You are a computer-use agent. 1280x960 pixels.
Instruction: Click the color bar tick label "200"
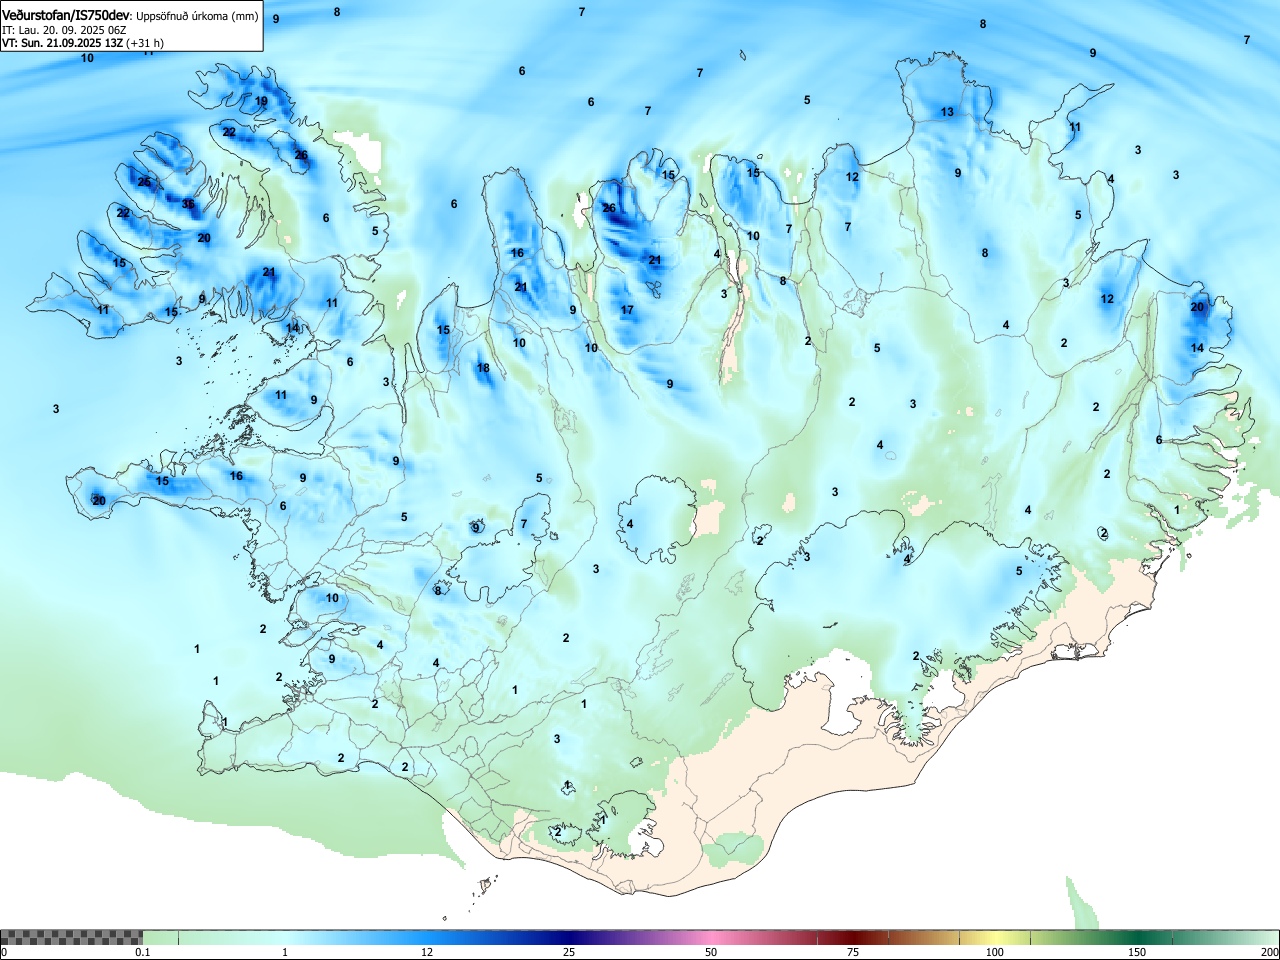click(1270, 952)
